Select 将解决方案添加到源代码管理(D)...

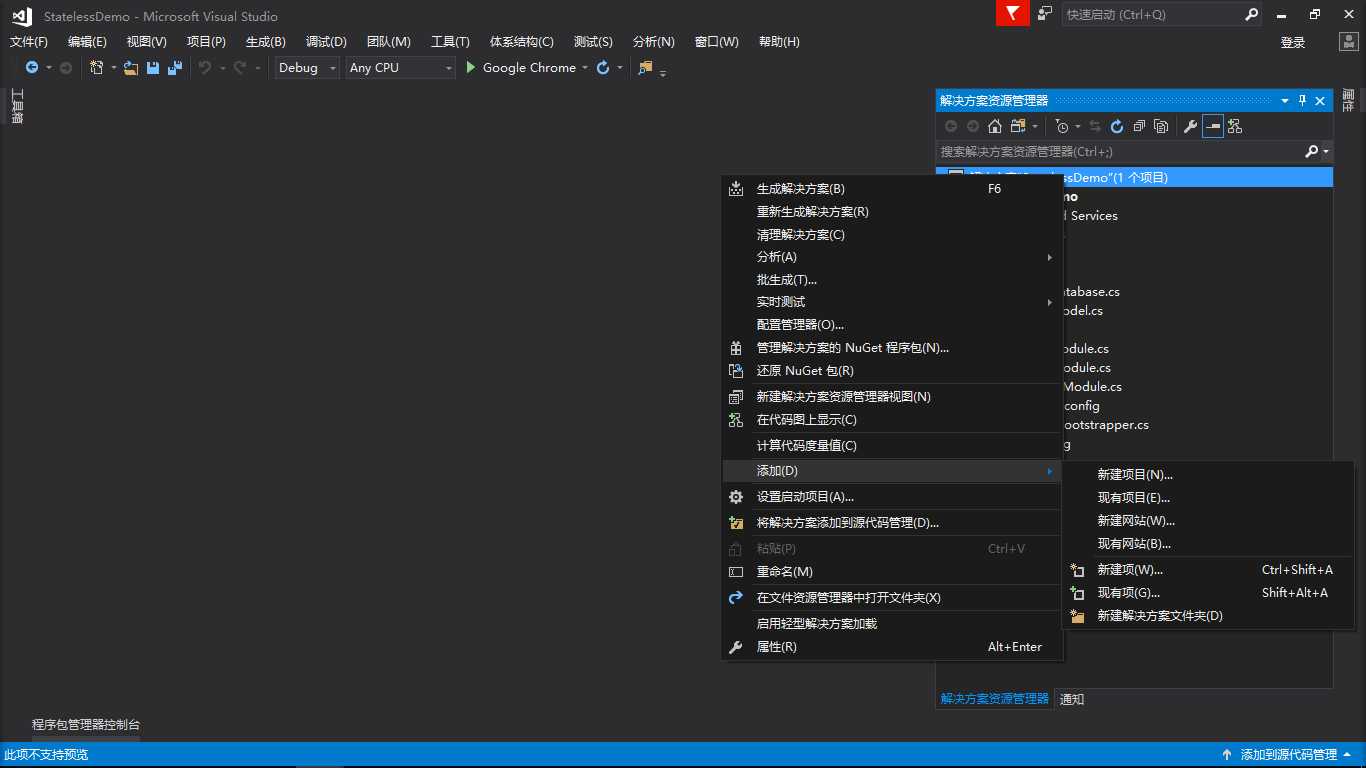(x=892, y=523)
